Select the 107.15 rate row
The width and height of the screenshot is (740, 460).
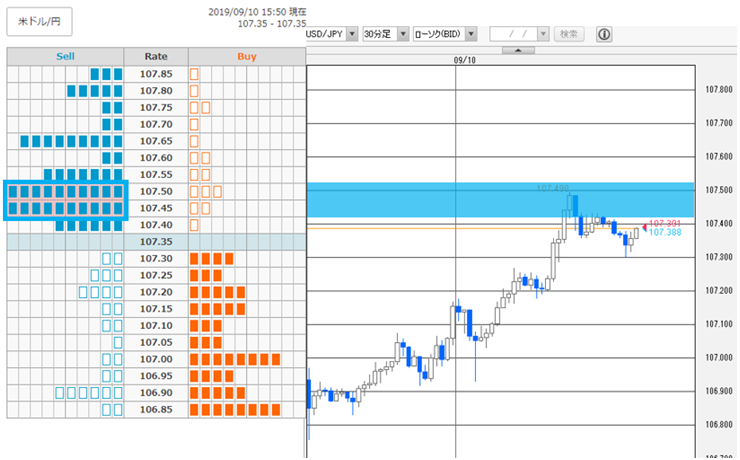[156, 309]
